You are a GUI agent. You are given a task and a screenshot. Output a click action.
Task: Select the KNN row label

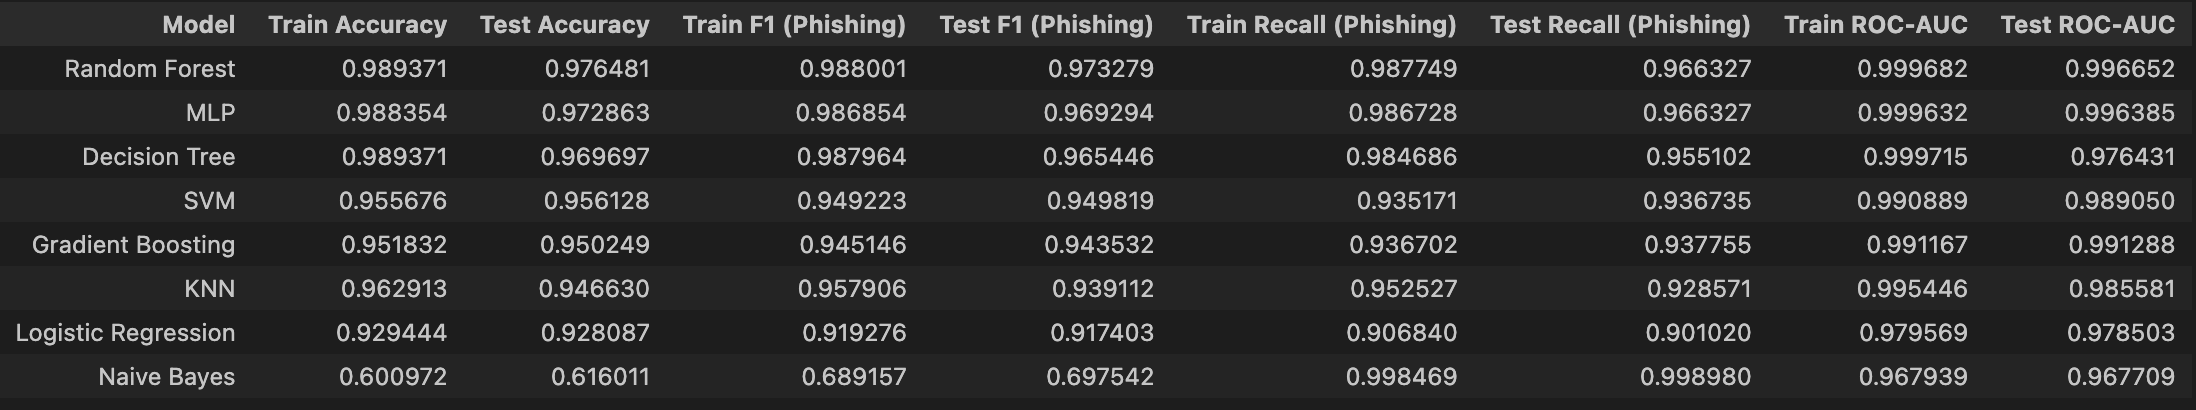209,289
